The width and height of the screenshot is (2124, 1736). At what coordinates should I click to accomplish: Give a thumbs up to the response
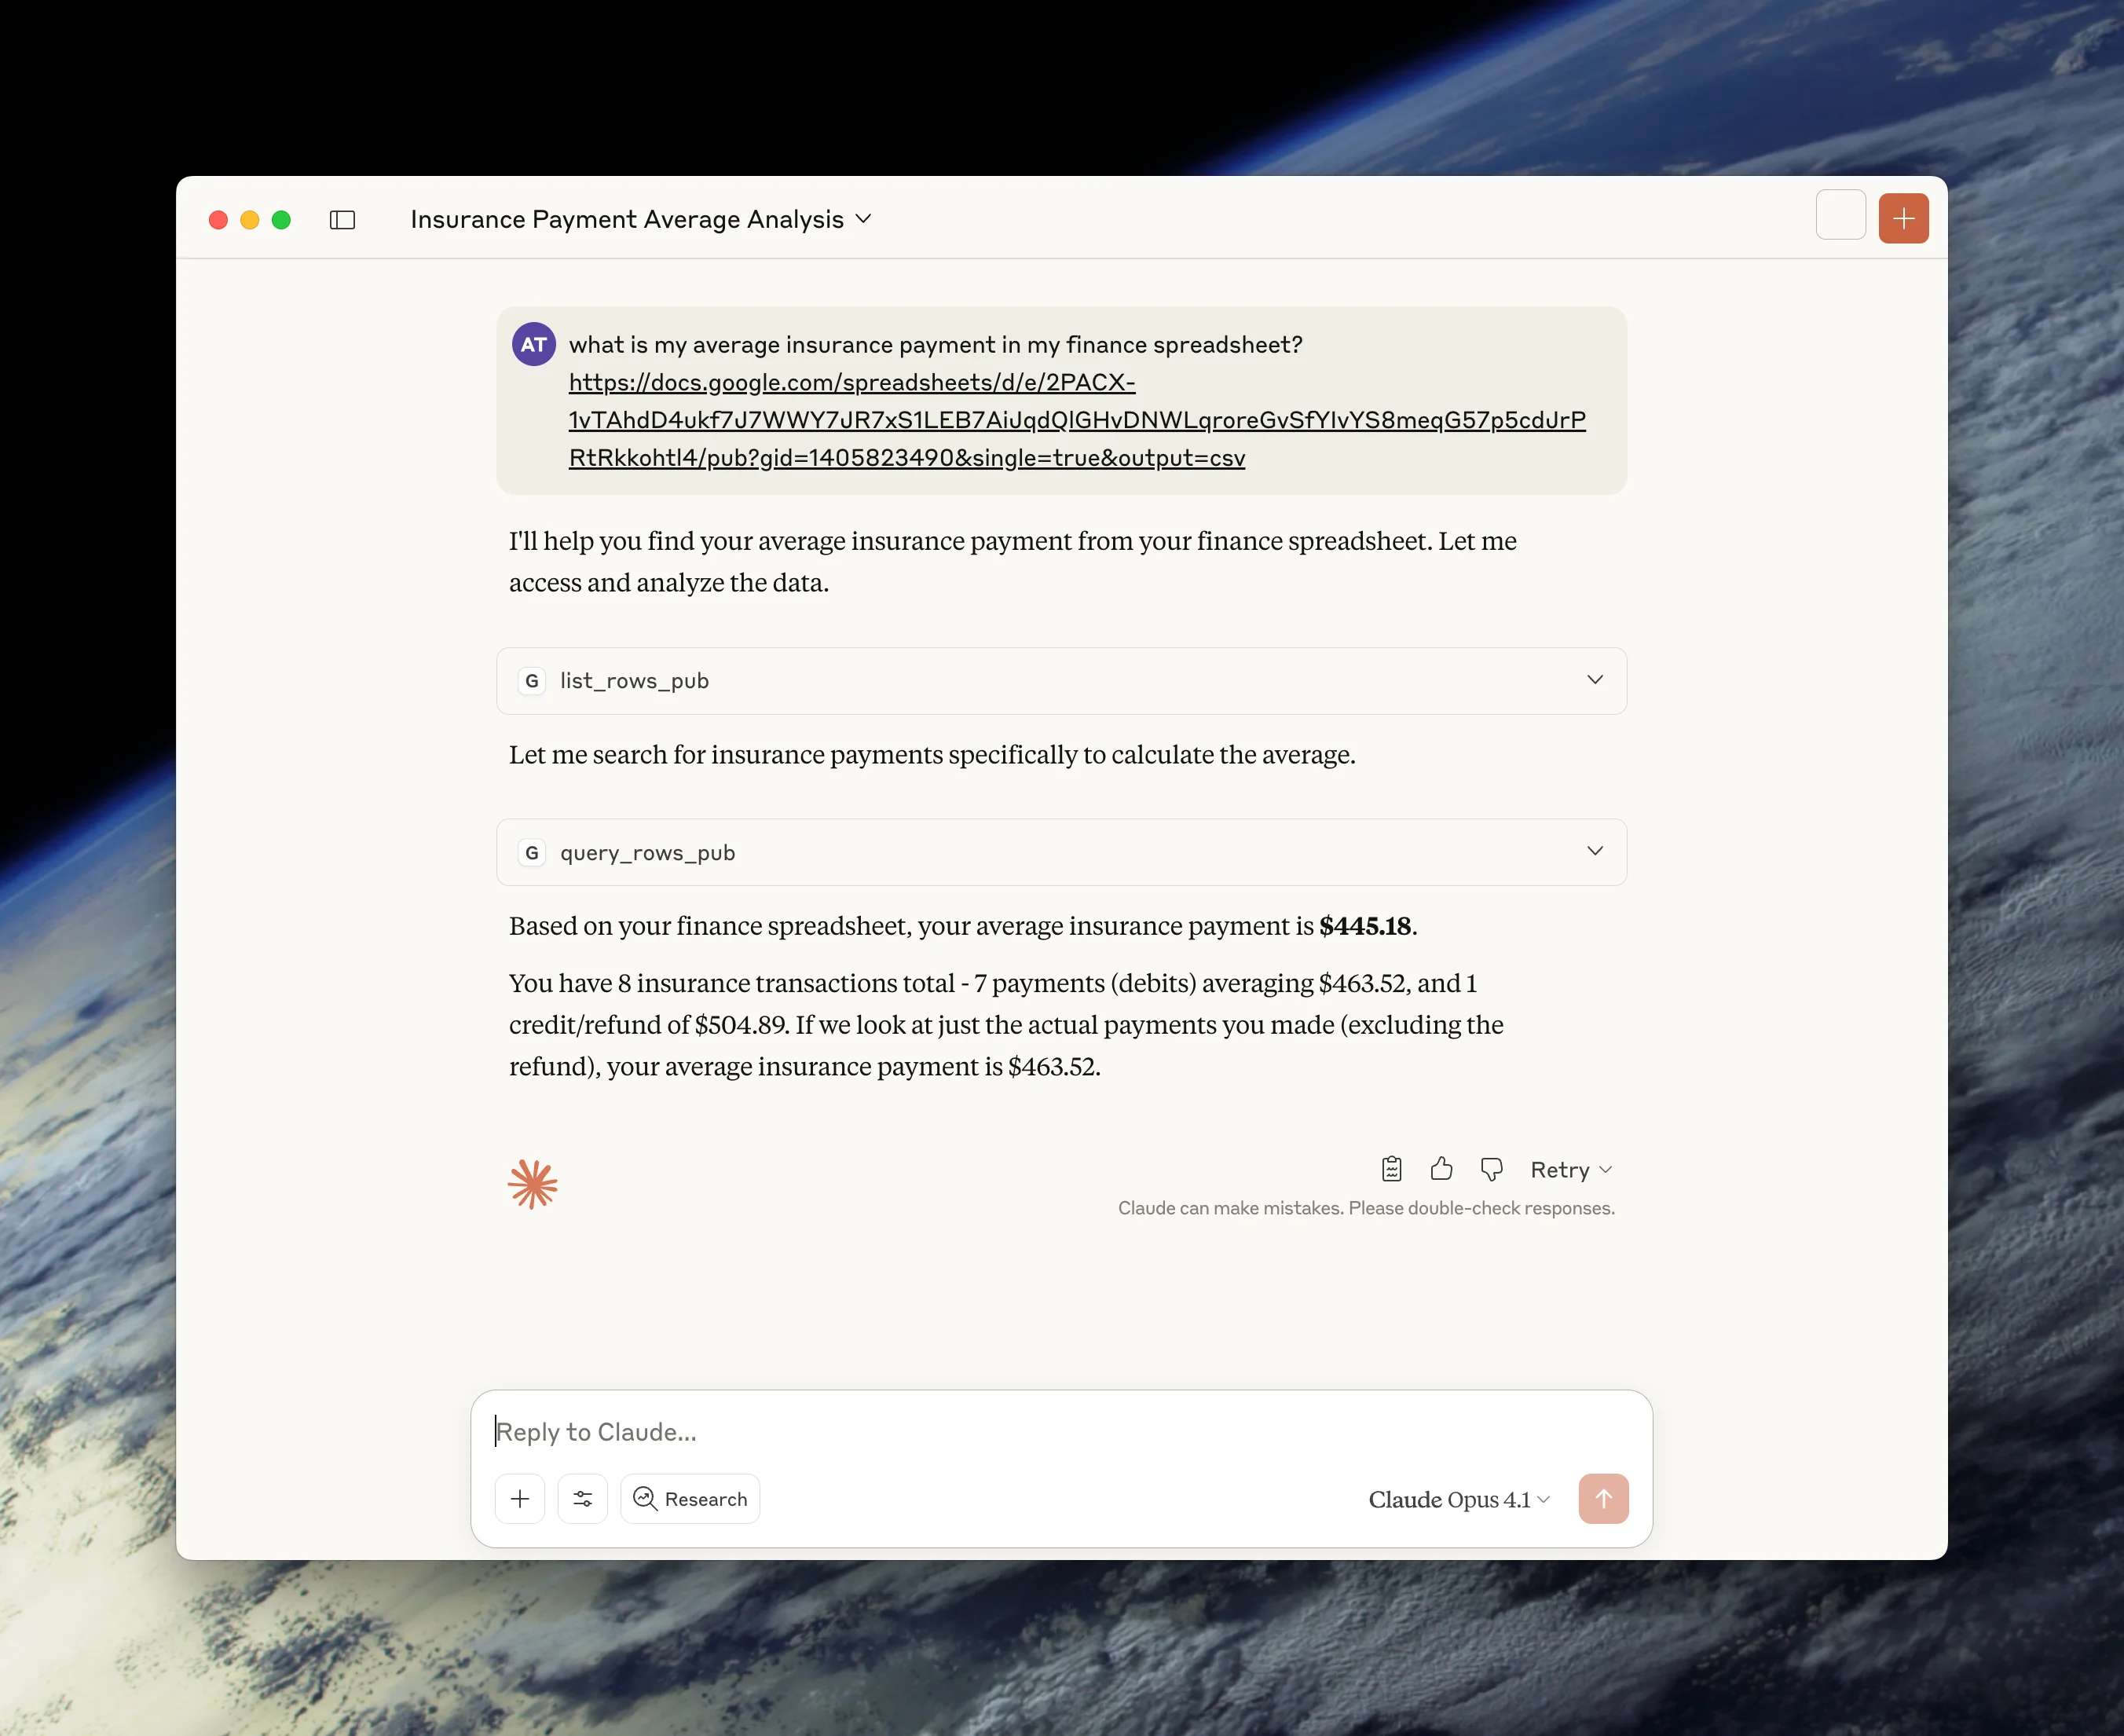[x=1441, y=1169]
